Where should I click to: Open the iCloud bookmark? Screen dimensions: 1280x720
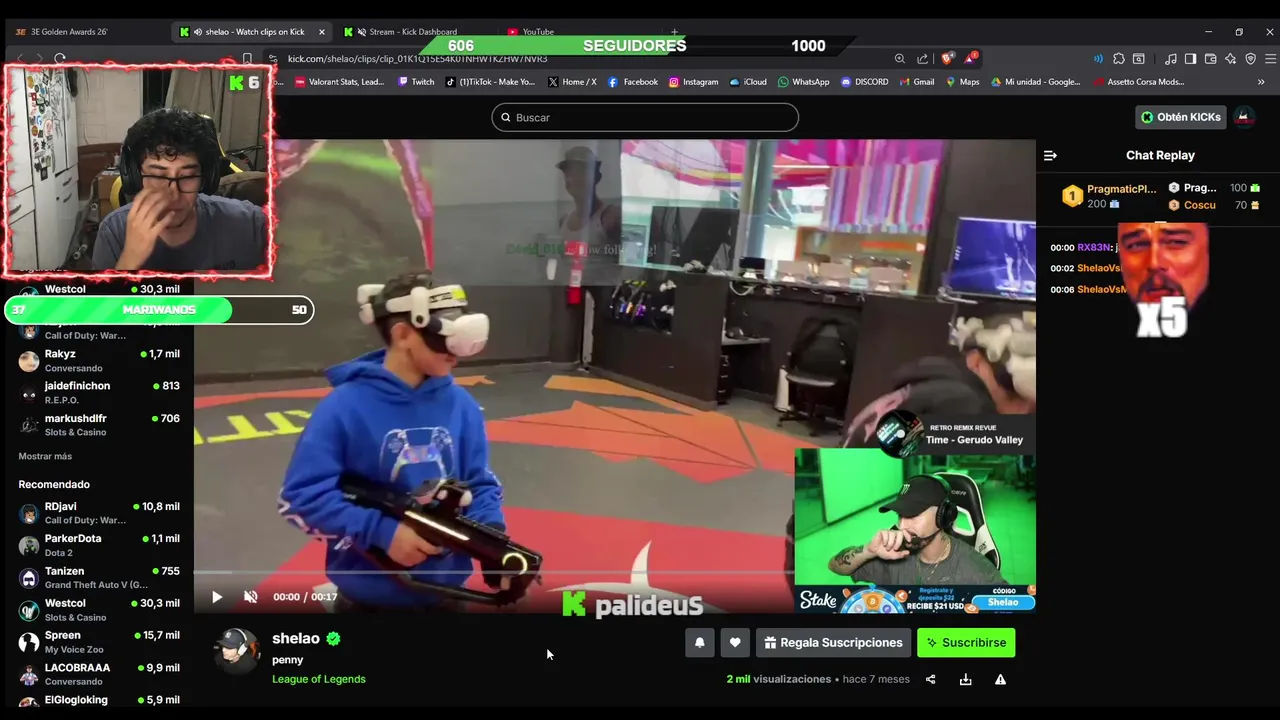click(747, 82)
